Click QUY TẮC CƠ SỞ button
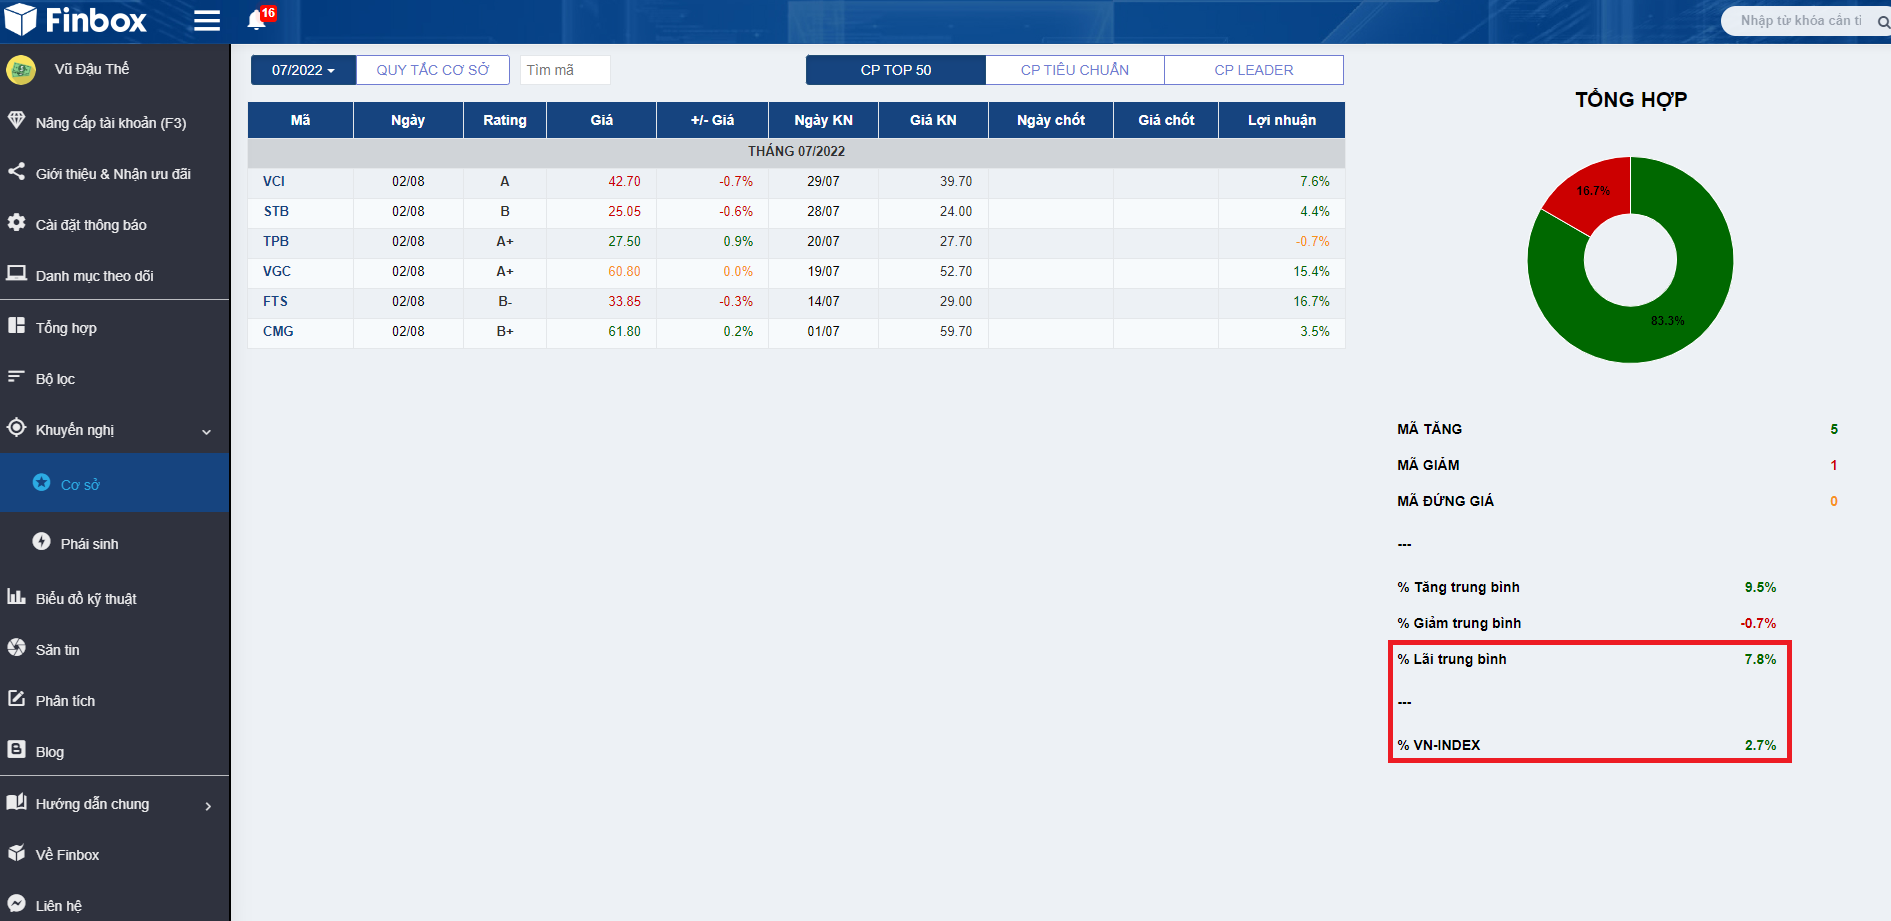 433,70
